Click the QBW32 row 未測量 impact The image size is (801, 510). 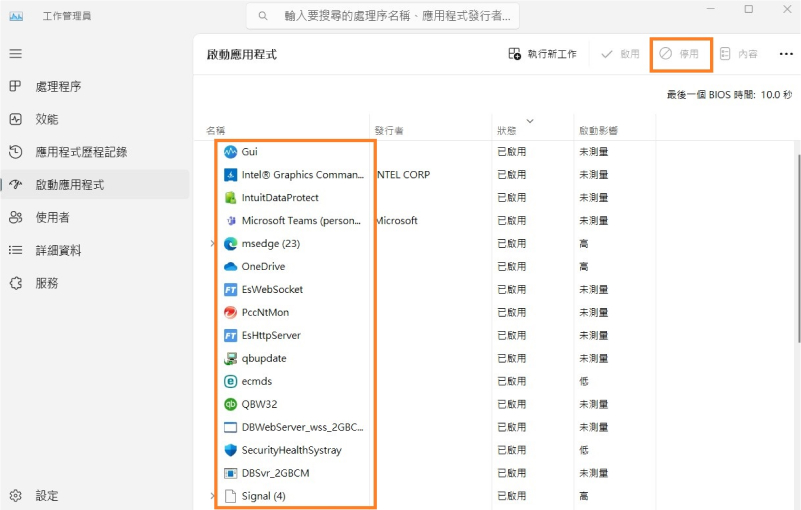coord(593,404)
